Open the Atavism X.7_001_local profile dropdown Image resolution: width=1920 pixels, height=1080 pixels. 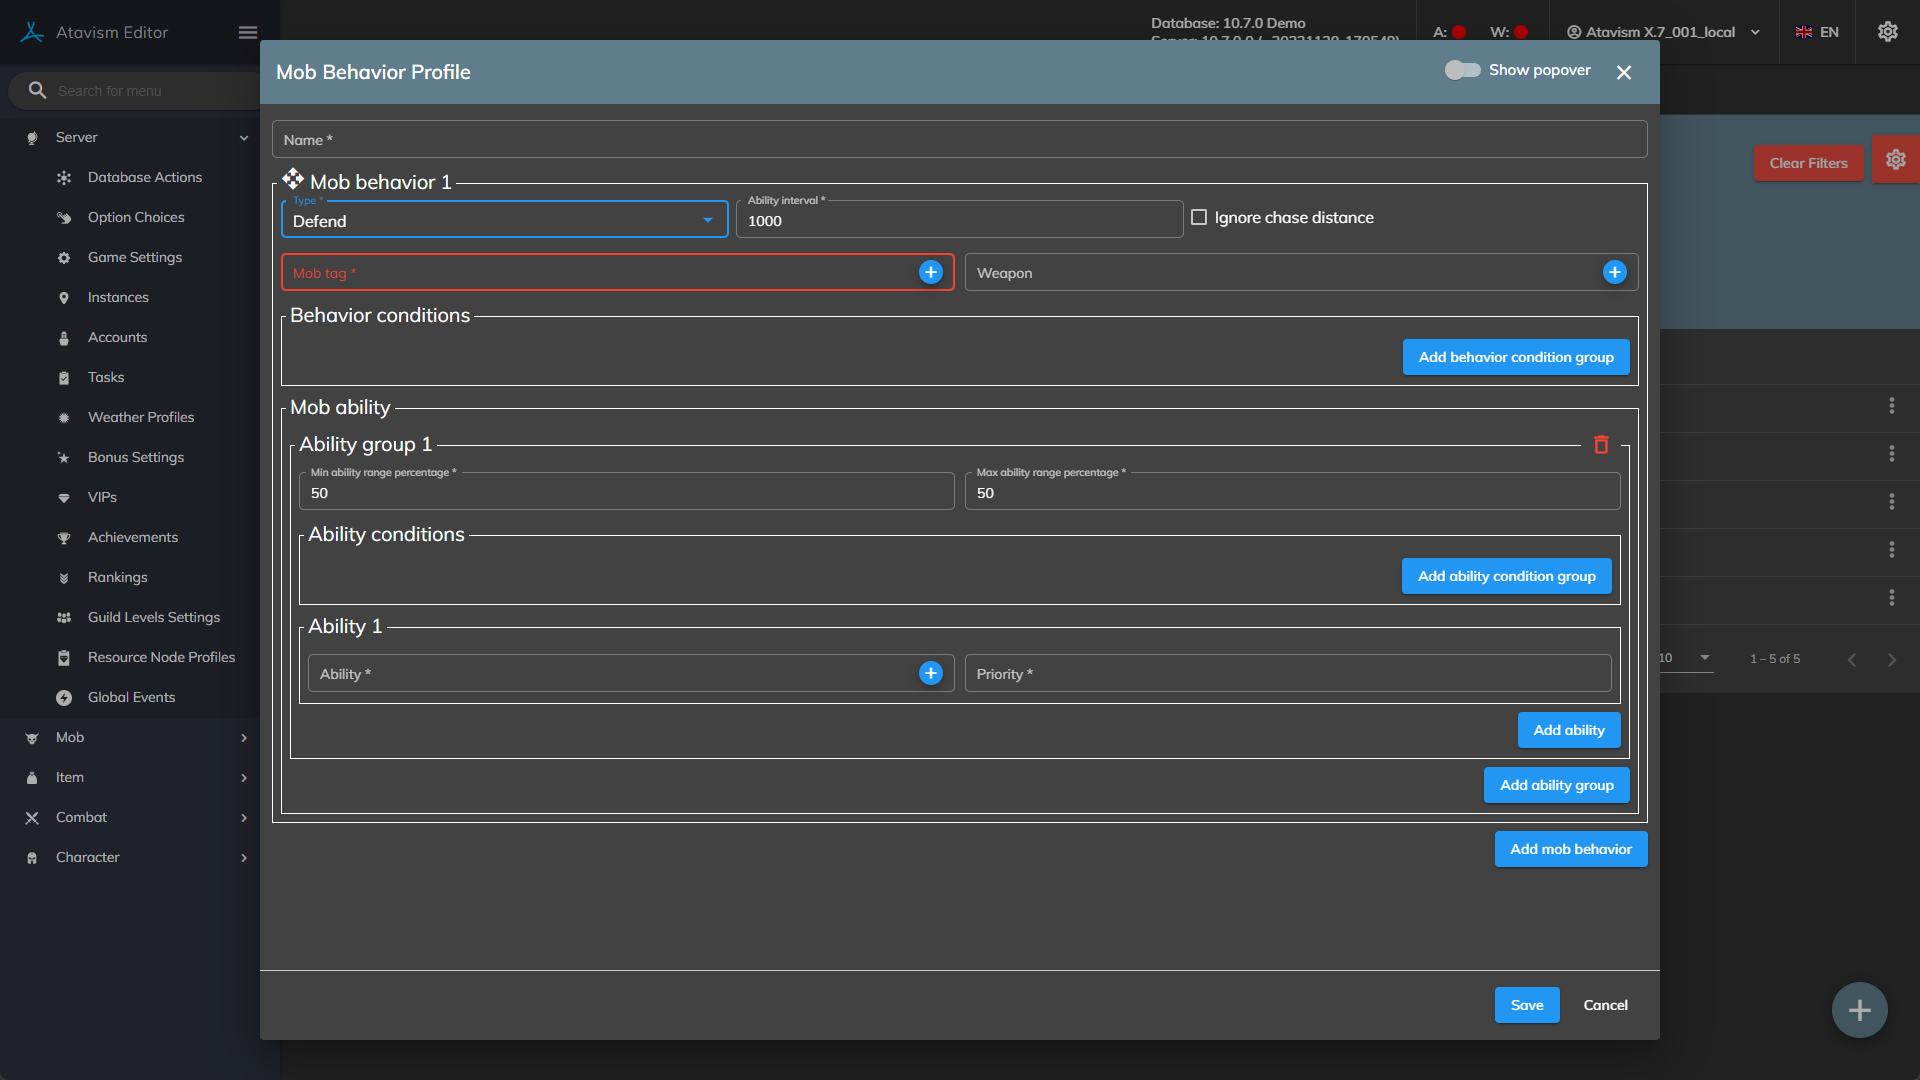pyautogui.click(x=1662, y=32)
